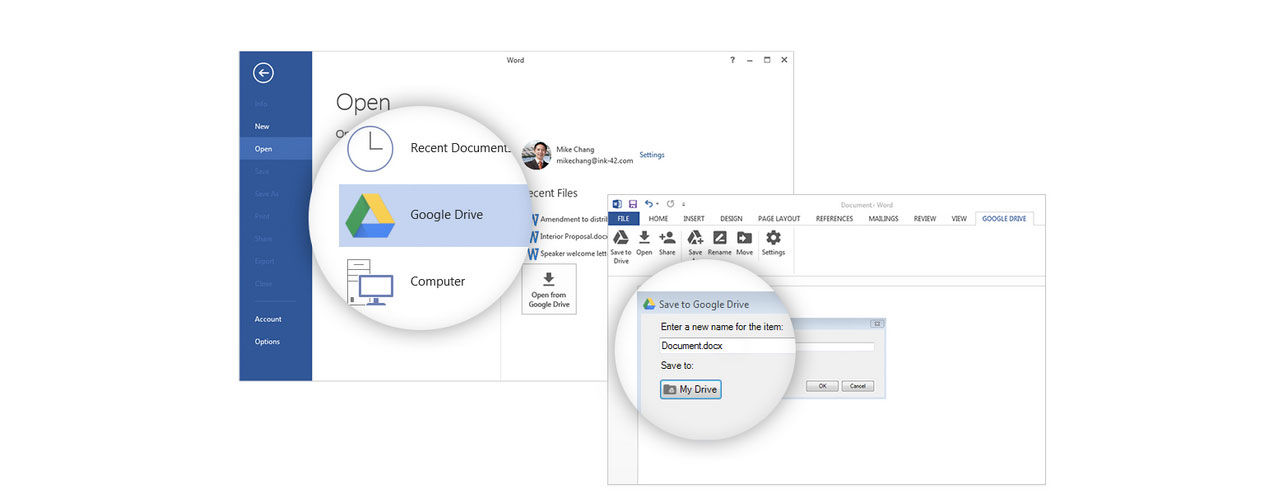Click the Open from Google Drive button
The image size is (1280, 496).
click(549, 289)
